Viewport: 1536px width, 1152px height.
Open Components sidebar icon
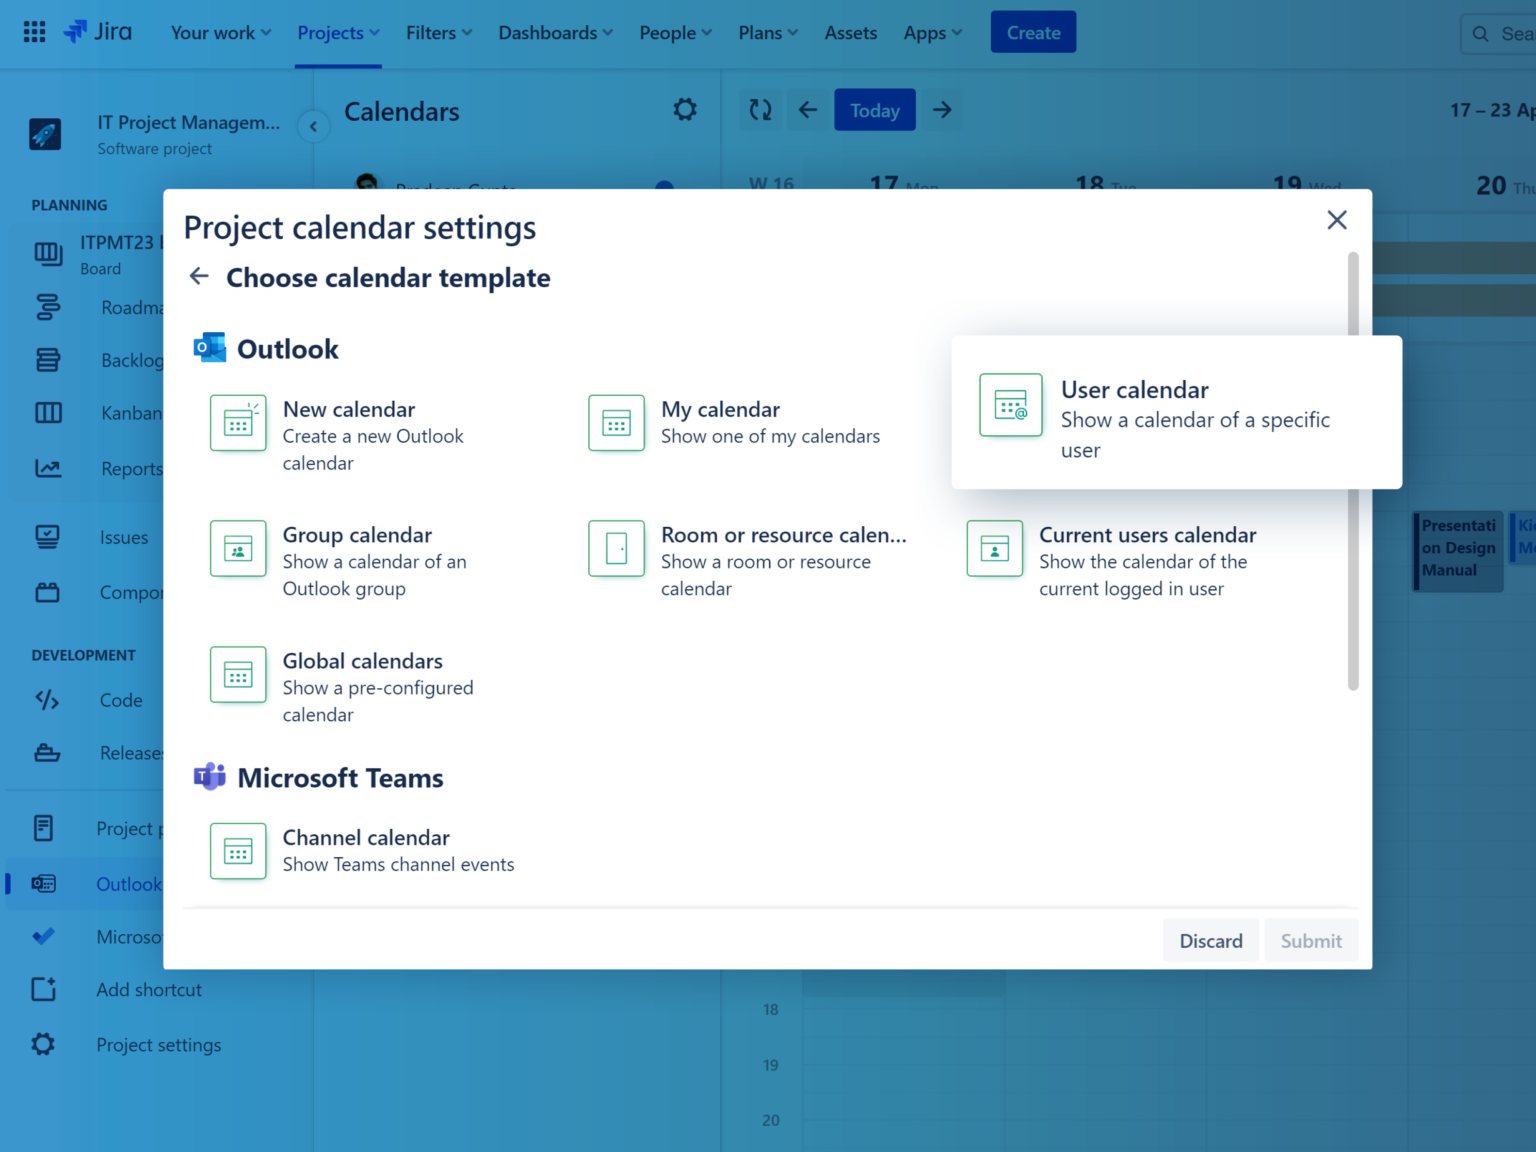pos(47,592)
